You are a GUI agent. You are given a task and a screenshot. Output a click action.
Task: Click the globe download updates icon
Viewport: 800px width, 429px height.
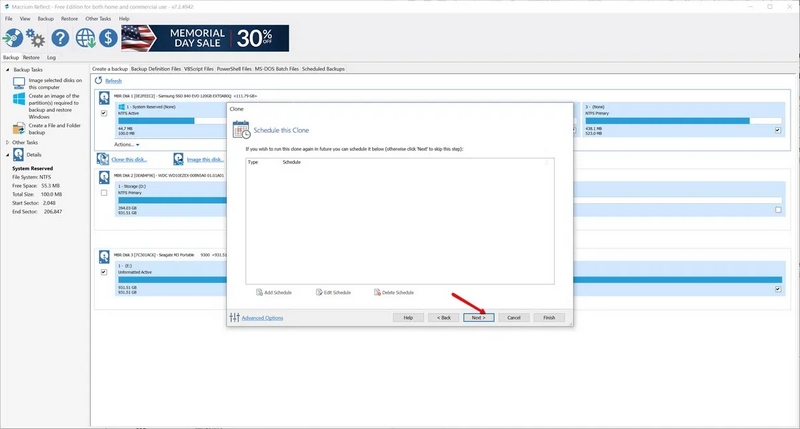(x=85, y=38)
